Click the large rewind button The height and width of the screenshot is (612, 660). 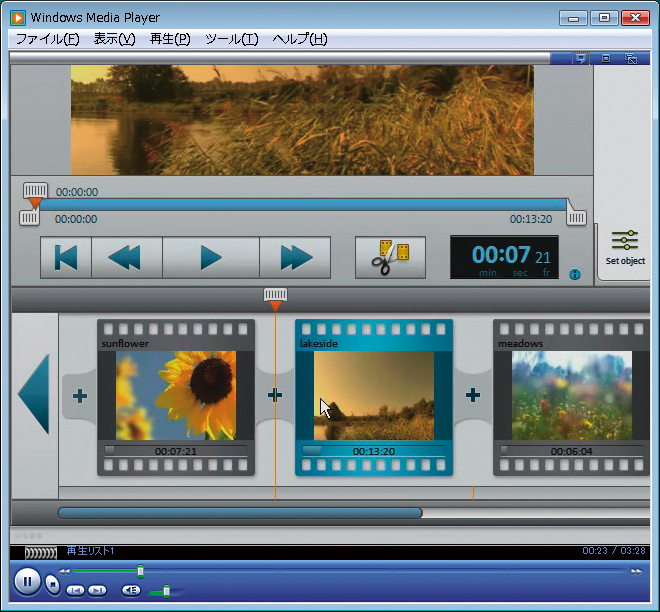pyautogui.click(x=127, y=258)
